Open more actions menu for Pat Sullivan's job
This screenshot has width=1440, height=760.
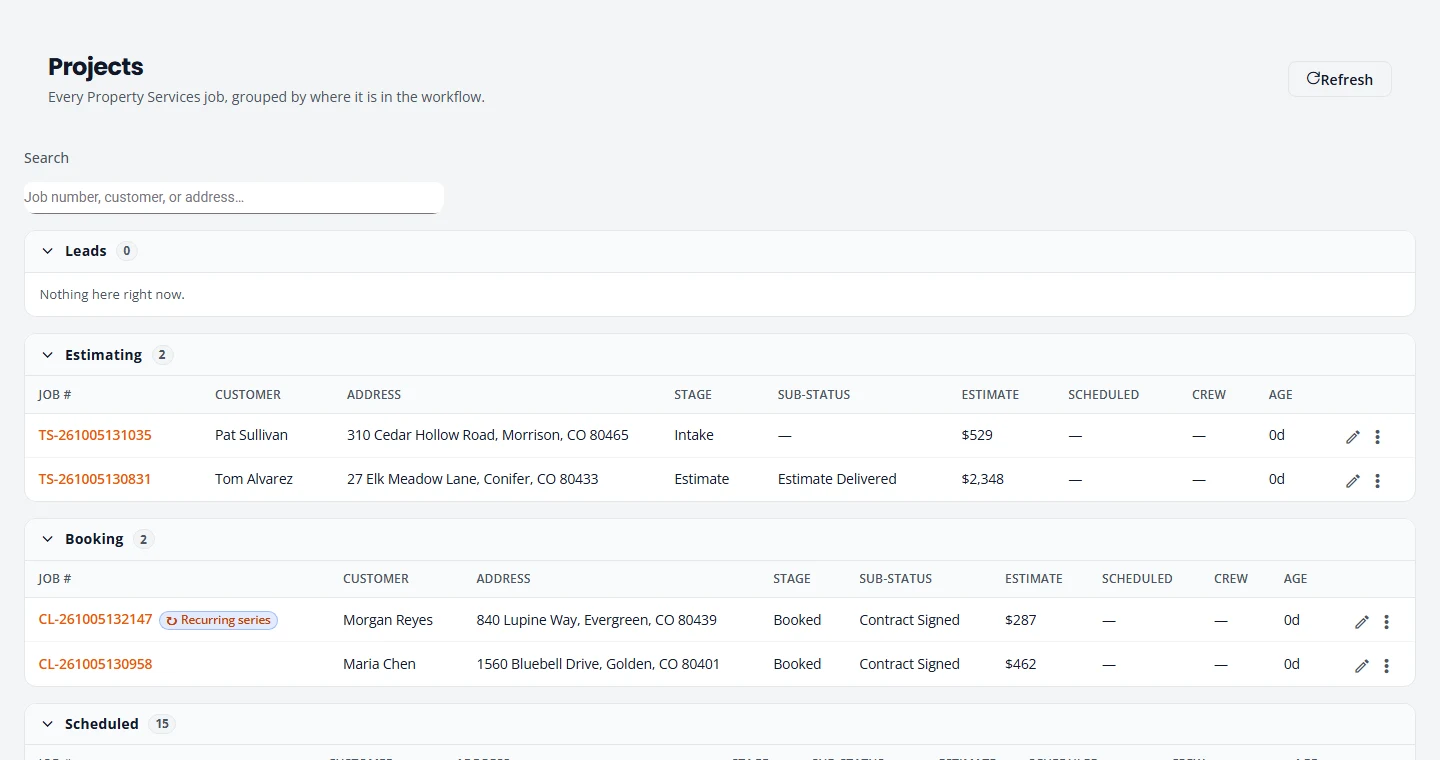tap(1377, 437)
